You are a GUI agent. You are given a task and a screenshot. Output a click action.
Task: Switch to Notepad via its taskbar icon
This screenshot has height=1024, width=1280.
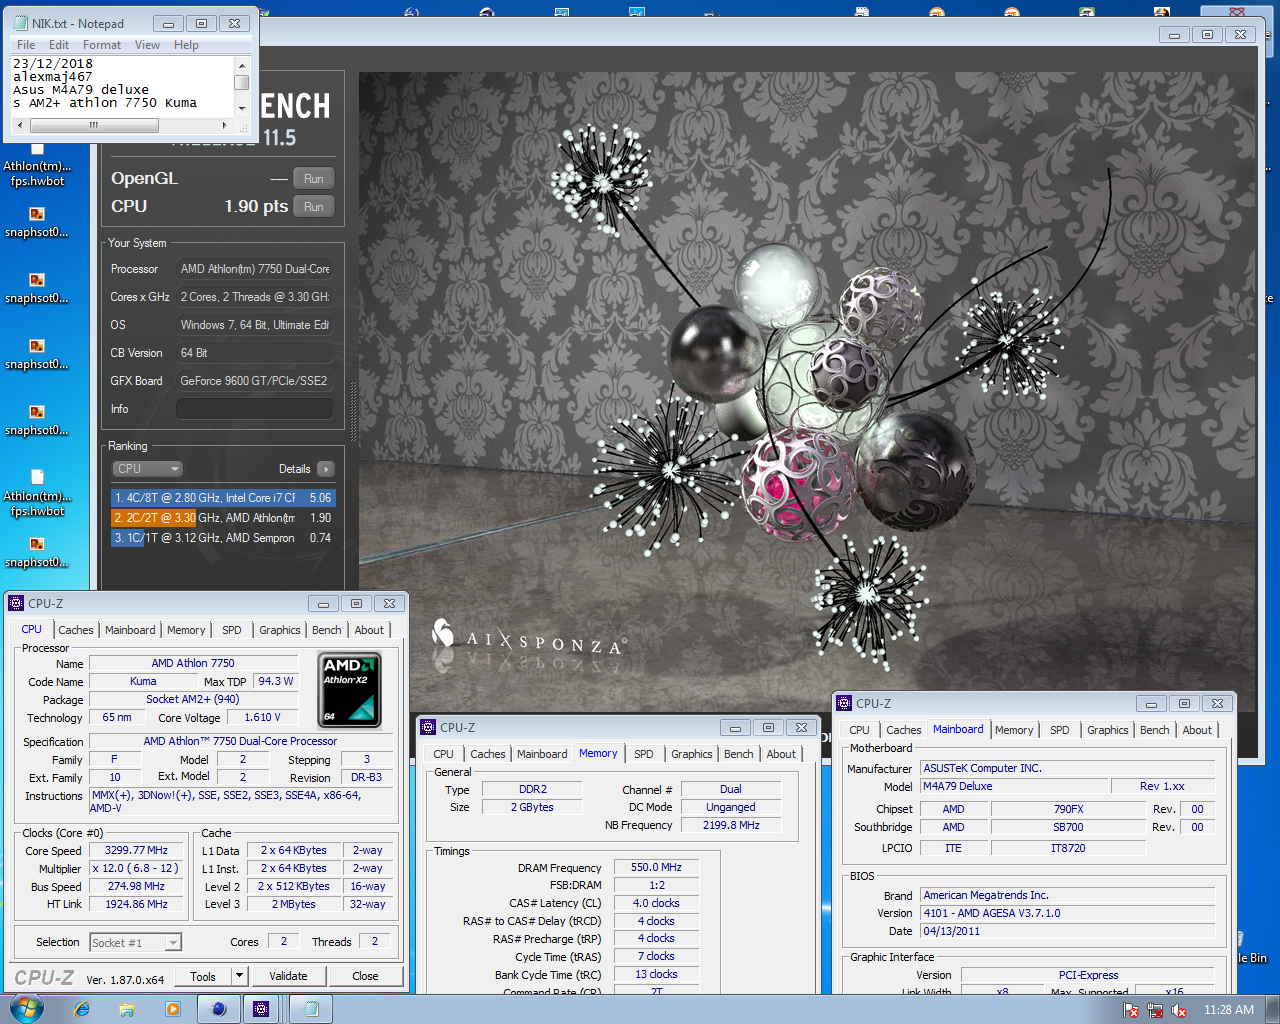[x=311, y=1009]
